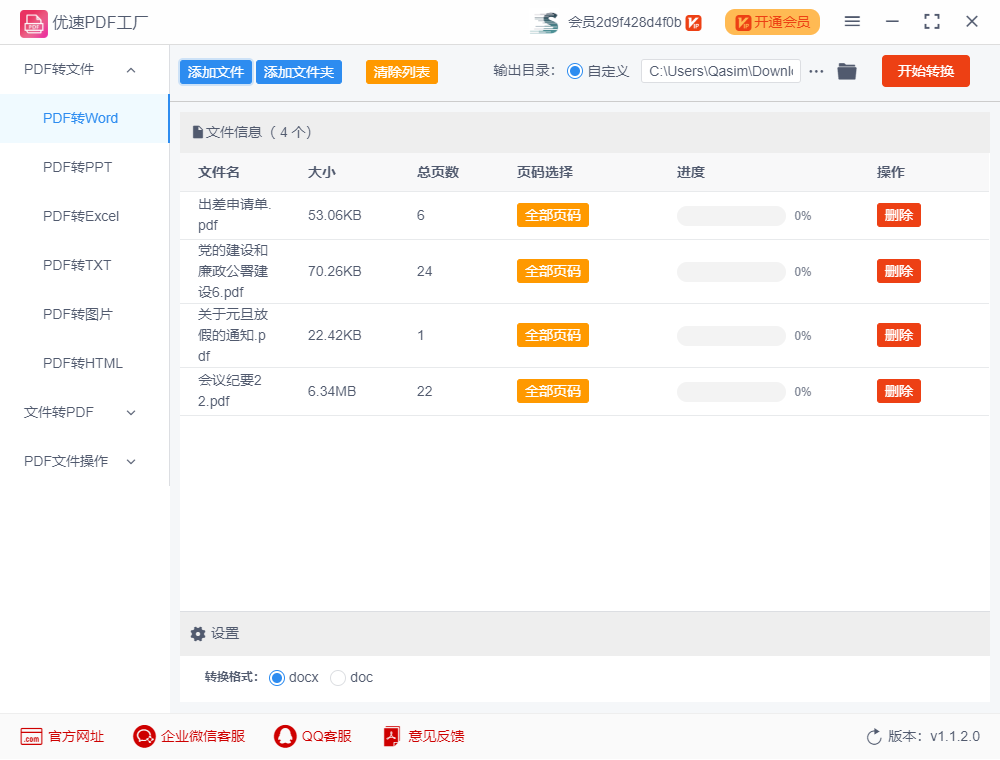
Task: Collapse the PDF转文件 section
Action: 130,69
